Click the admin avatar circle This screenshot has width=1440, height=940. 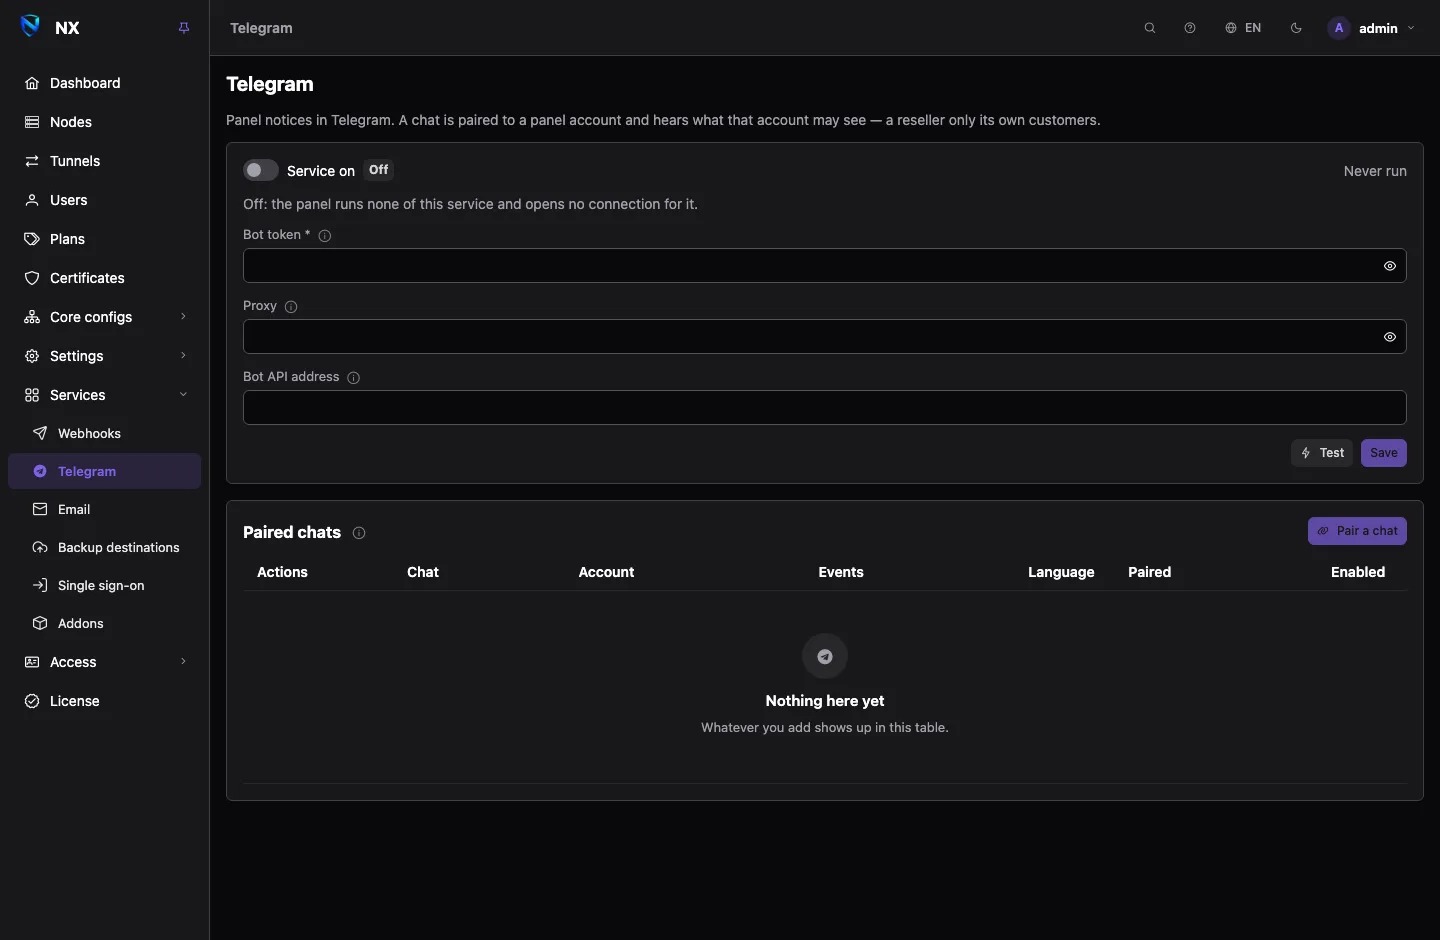coord(1339,28)
